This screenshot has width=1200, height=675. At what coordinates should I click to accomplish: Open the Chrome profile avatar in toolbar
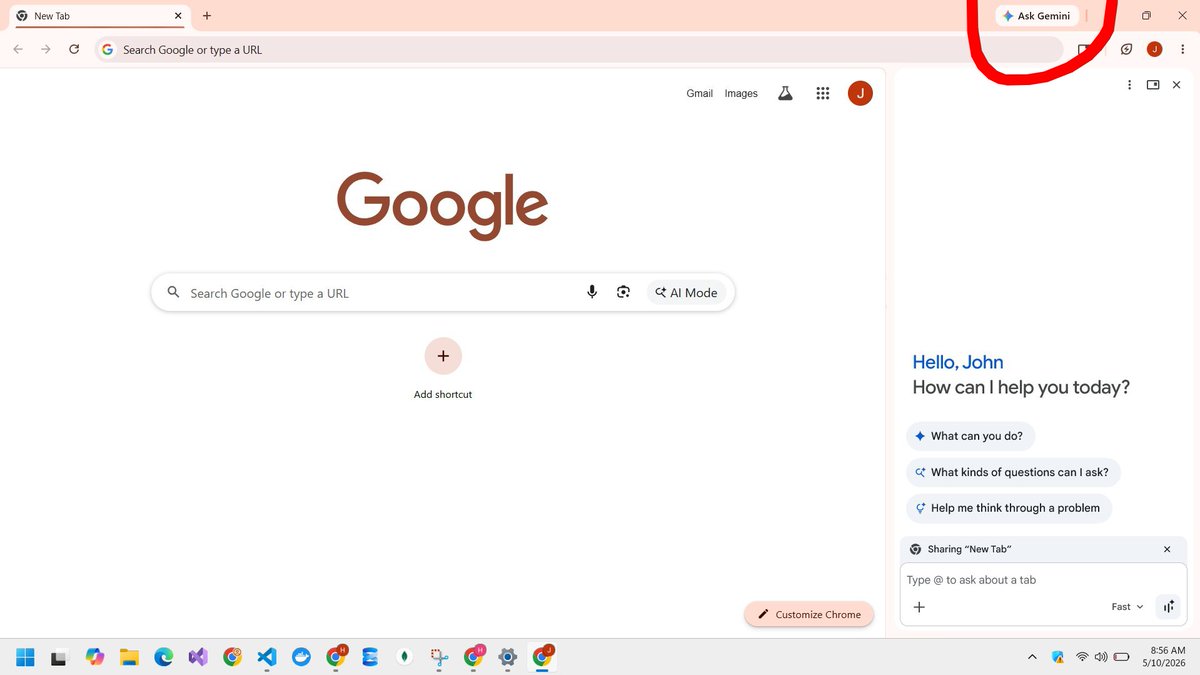pyautogui.click(x=1155, y=49)
